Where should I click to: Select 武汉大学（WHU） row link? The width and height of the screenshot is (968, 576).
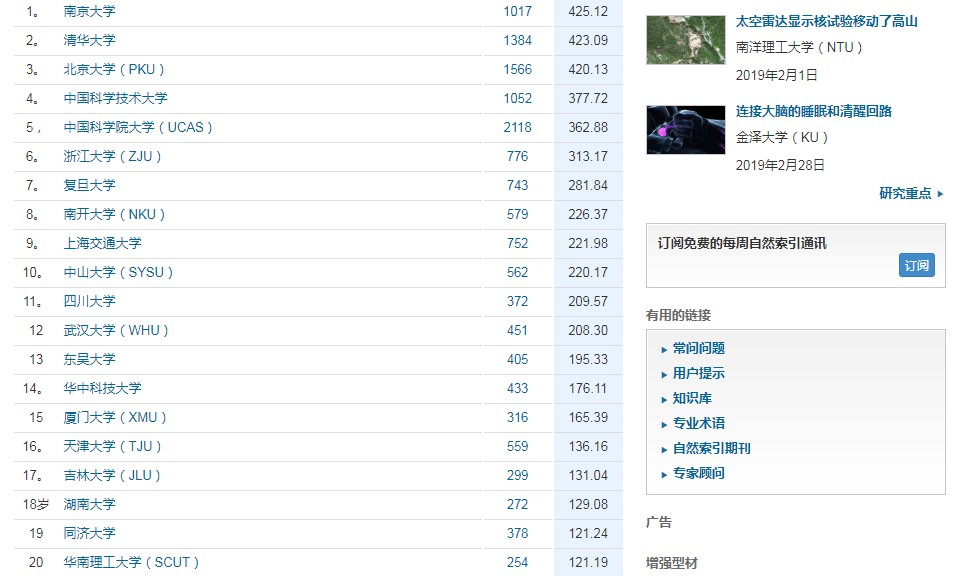point(115,330)
